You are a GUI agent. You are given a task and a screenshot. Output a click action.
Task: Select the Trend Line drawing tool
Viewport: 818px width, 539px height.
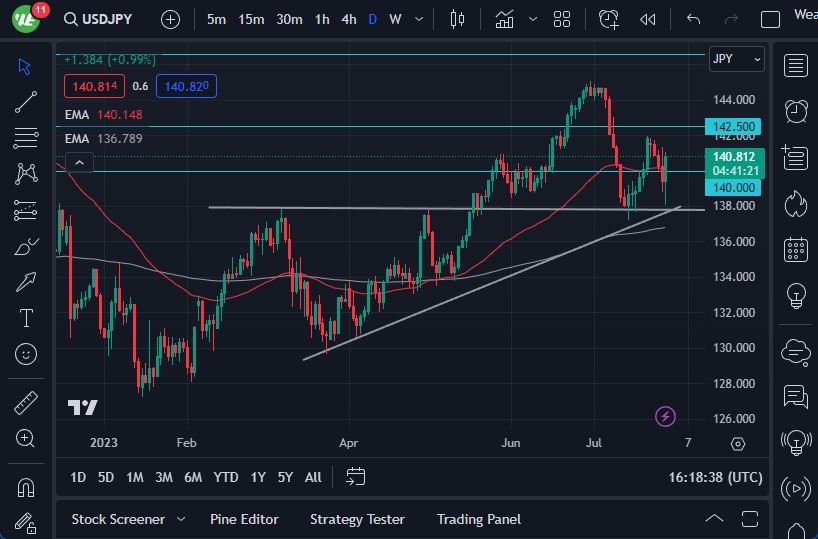(26, 101)
